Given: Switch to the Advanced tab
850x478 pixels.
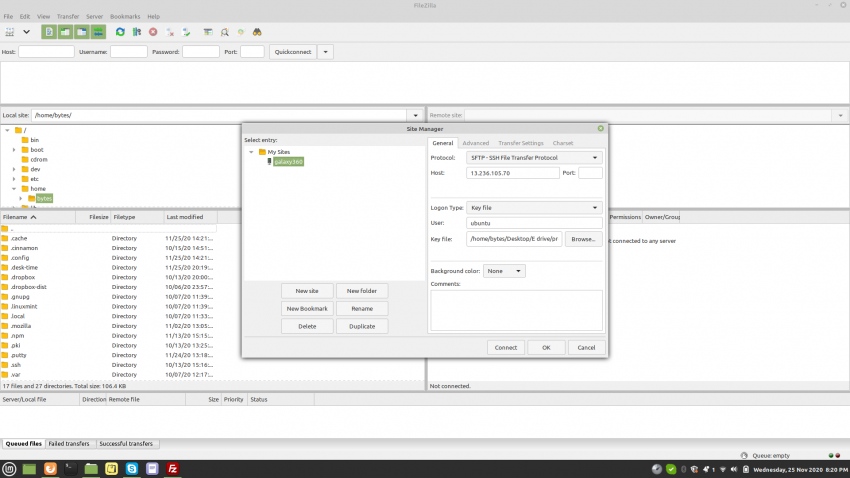Looking at the screenshot, I should point(475,143).
